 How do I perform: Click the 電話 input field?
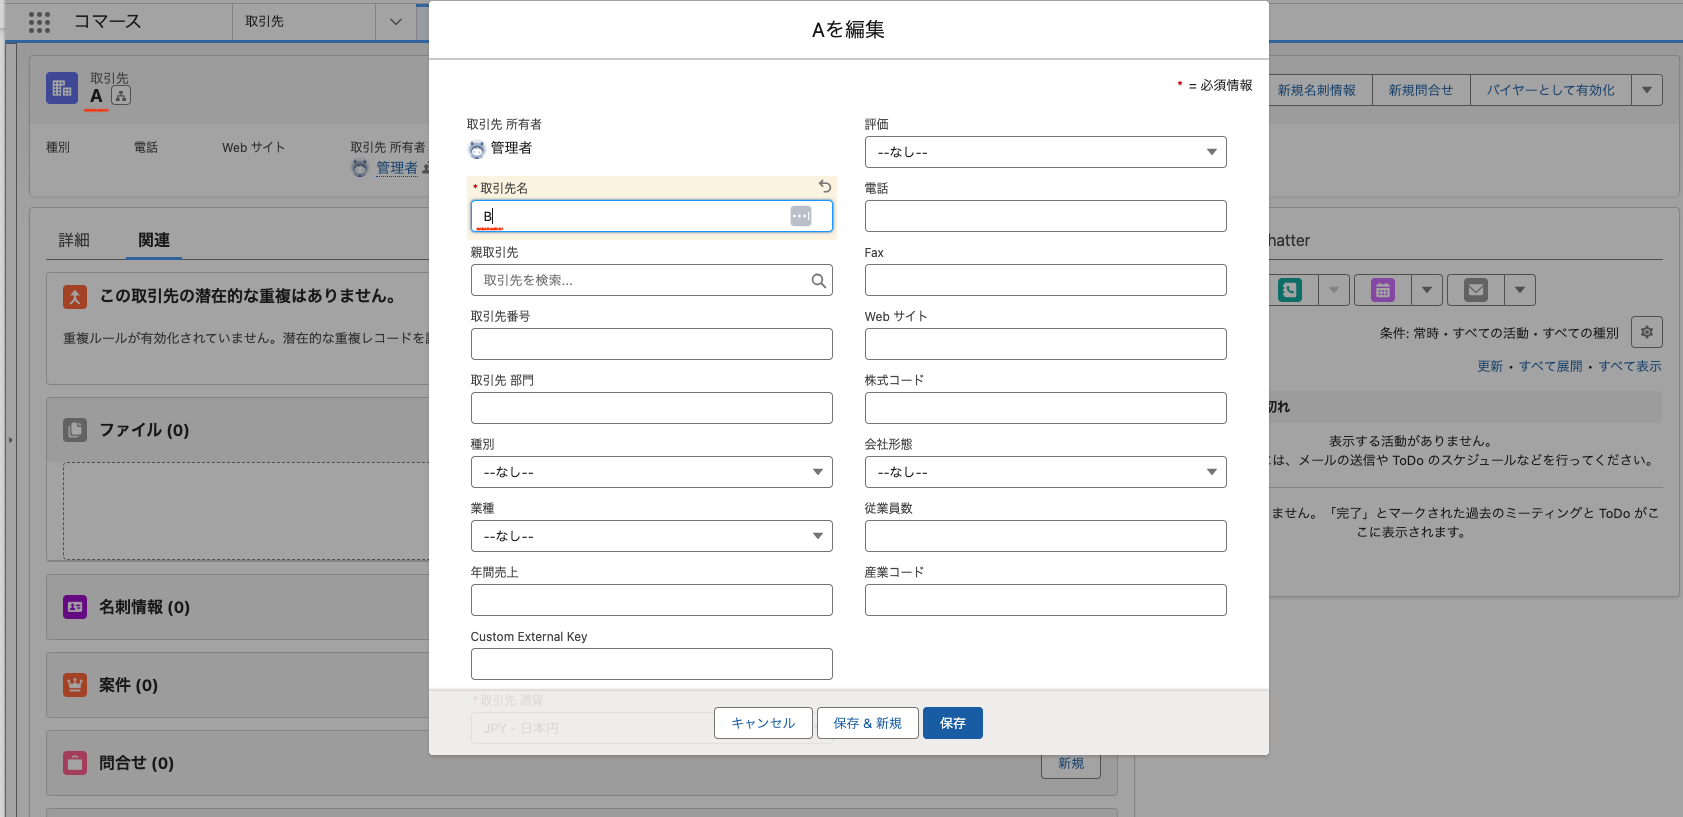tap(1045, 216)
